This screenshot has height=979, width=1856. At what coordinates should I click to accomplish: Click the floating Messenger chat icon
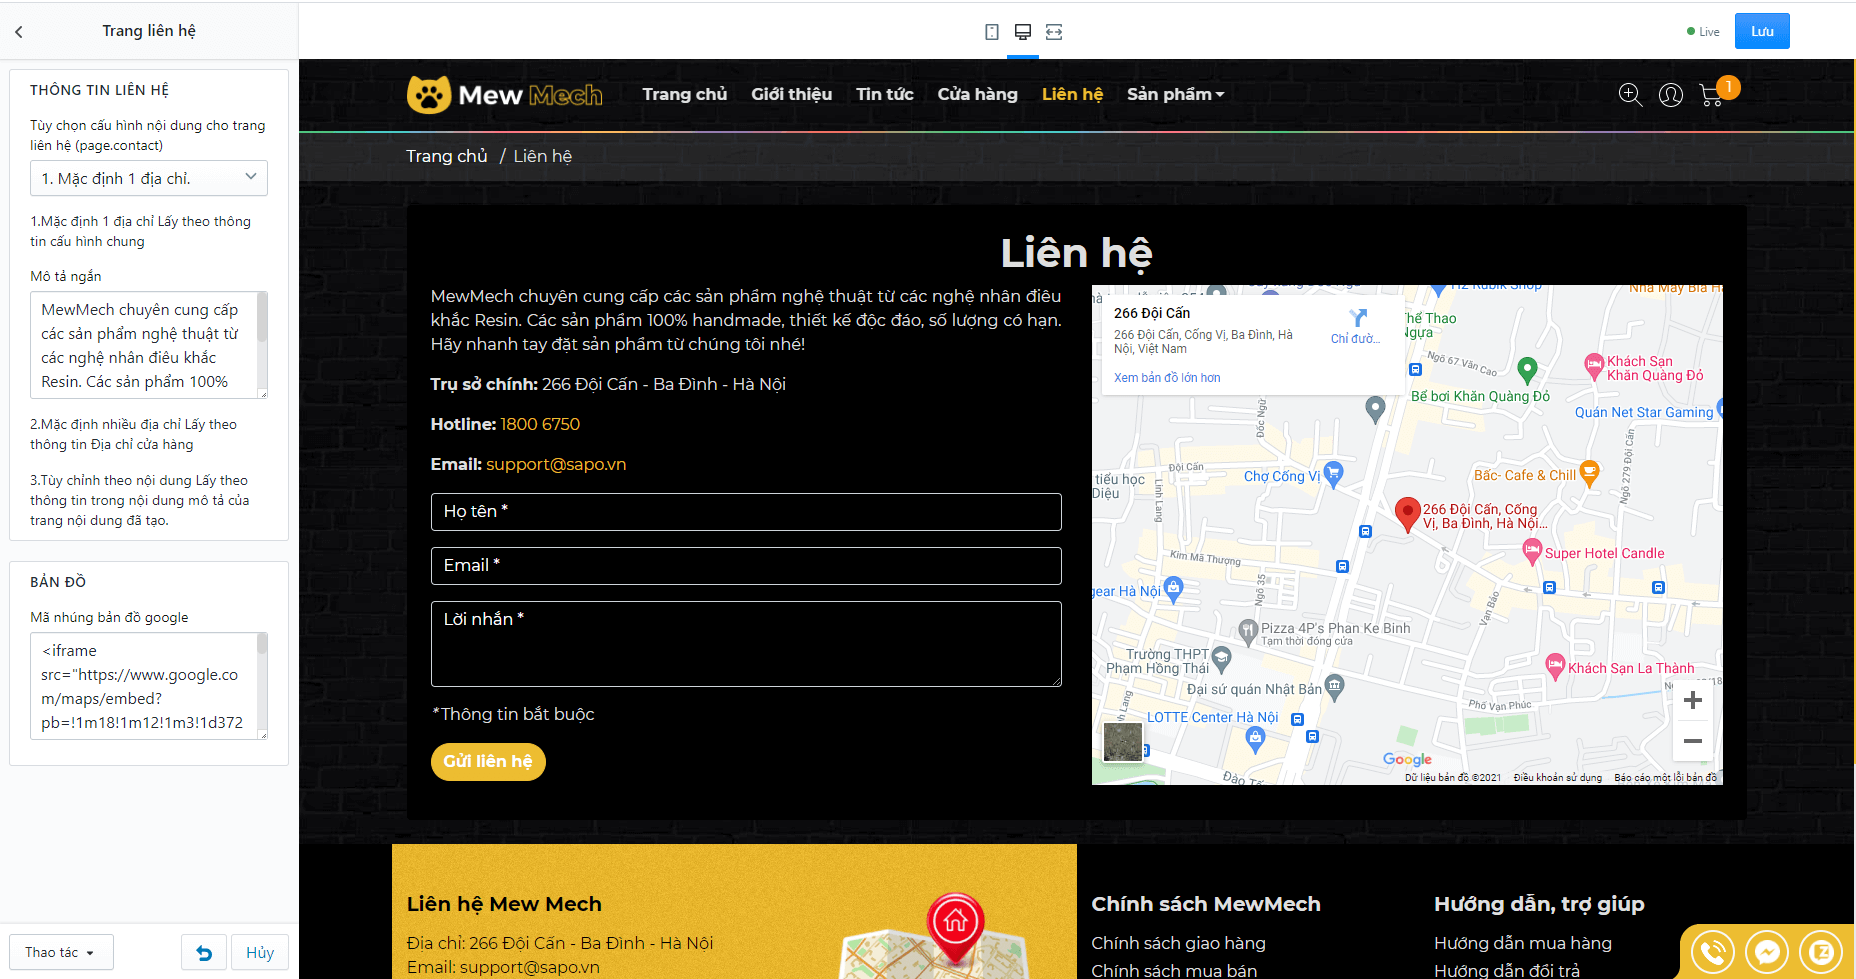tap(1767, 952)
